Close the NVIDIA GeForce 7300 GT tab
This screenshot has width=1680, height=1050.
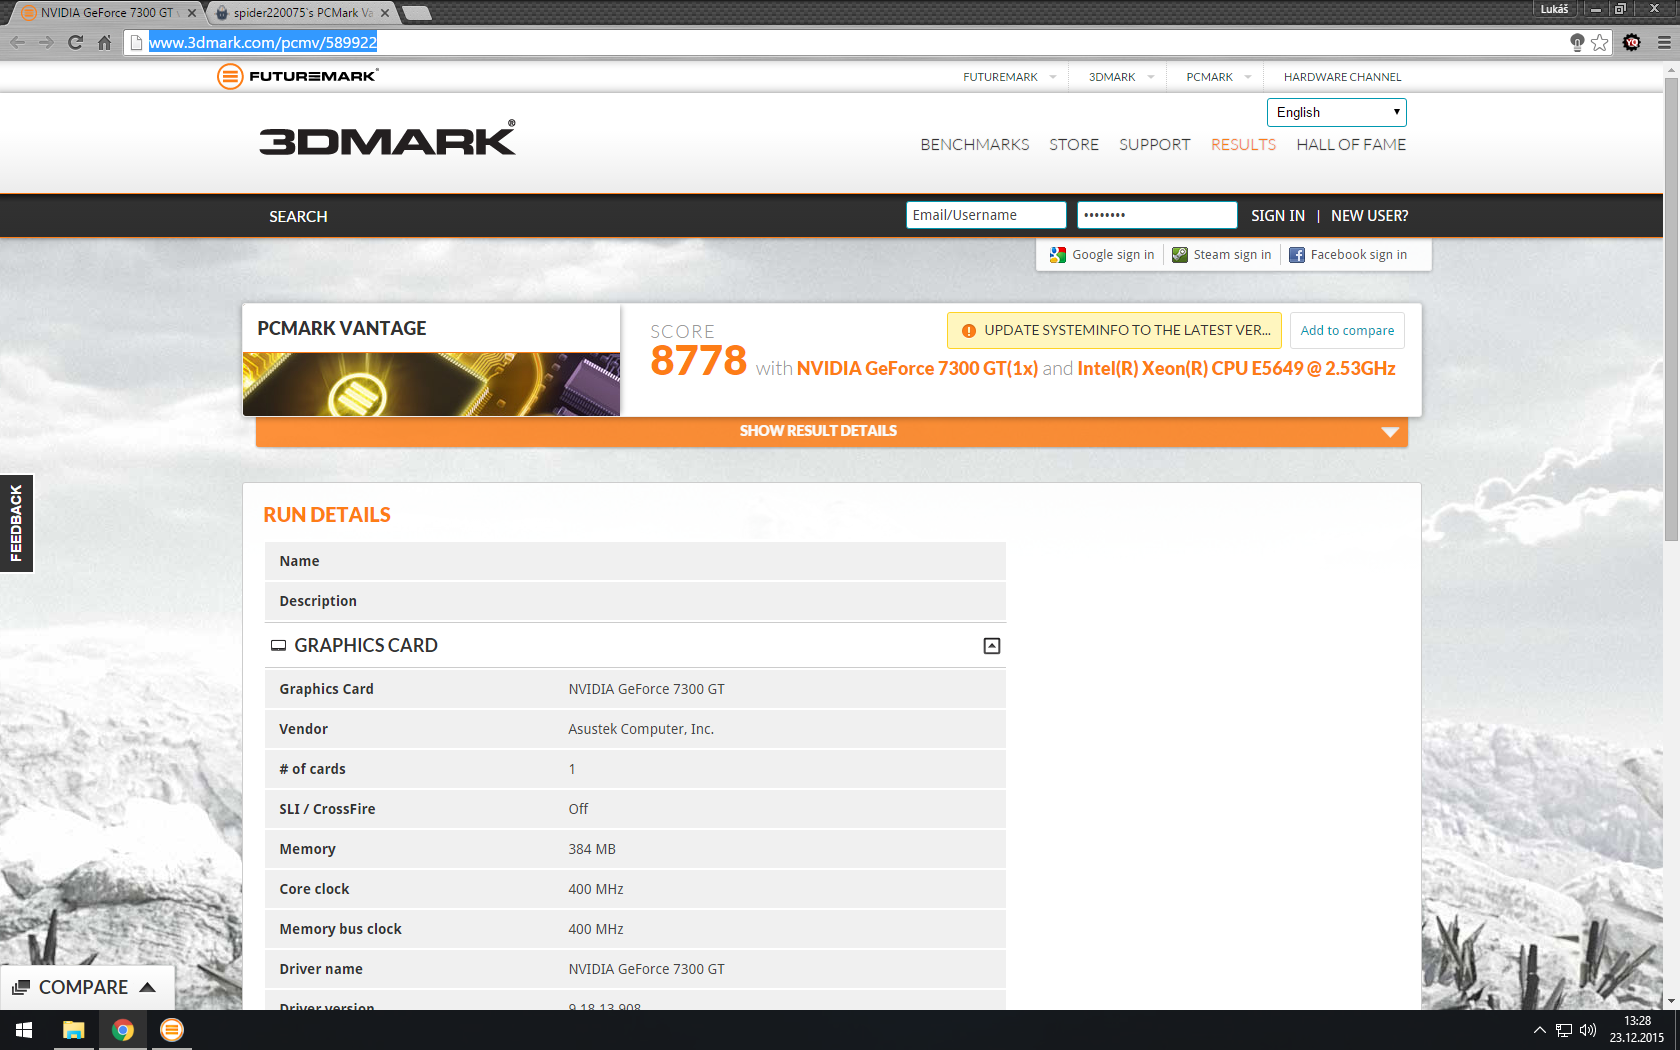[192, 13]
